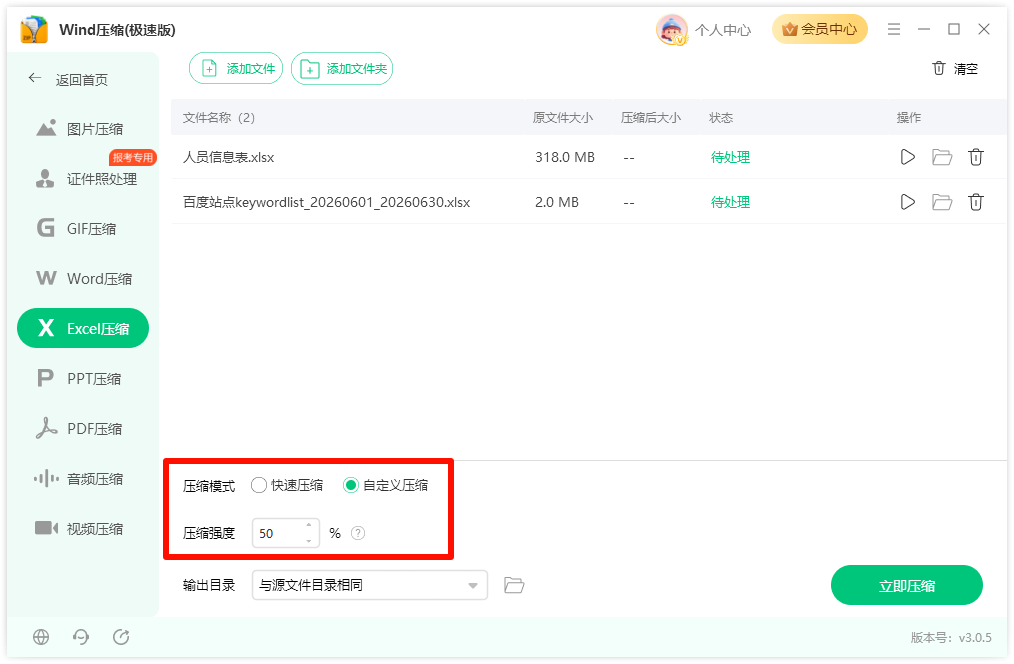Open 个人中心 personal center

[723, 30]
